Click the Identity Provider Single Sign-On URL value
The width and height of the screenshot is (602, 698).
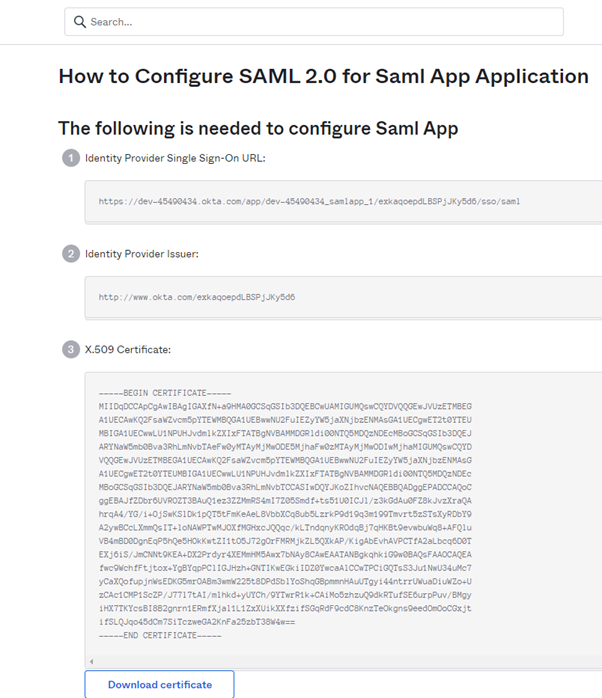point(309,201)
